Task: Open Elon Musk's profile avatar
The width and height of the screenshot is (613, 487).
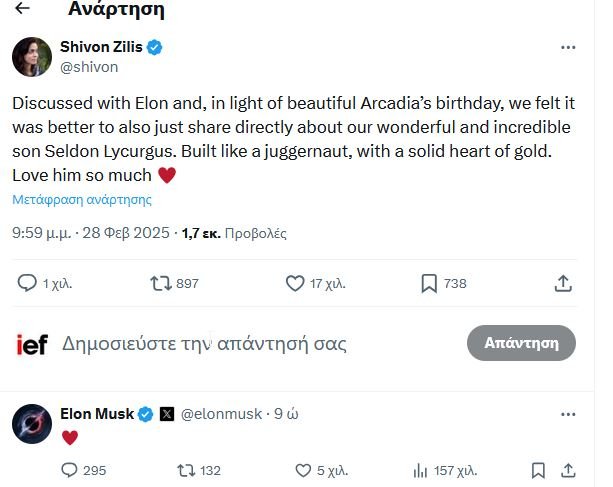Action: [x=32, y=423]
